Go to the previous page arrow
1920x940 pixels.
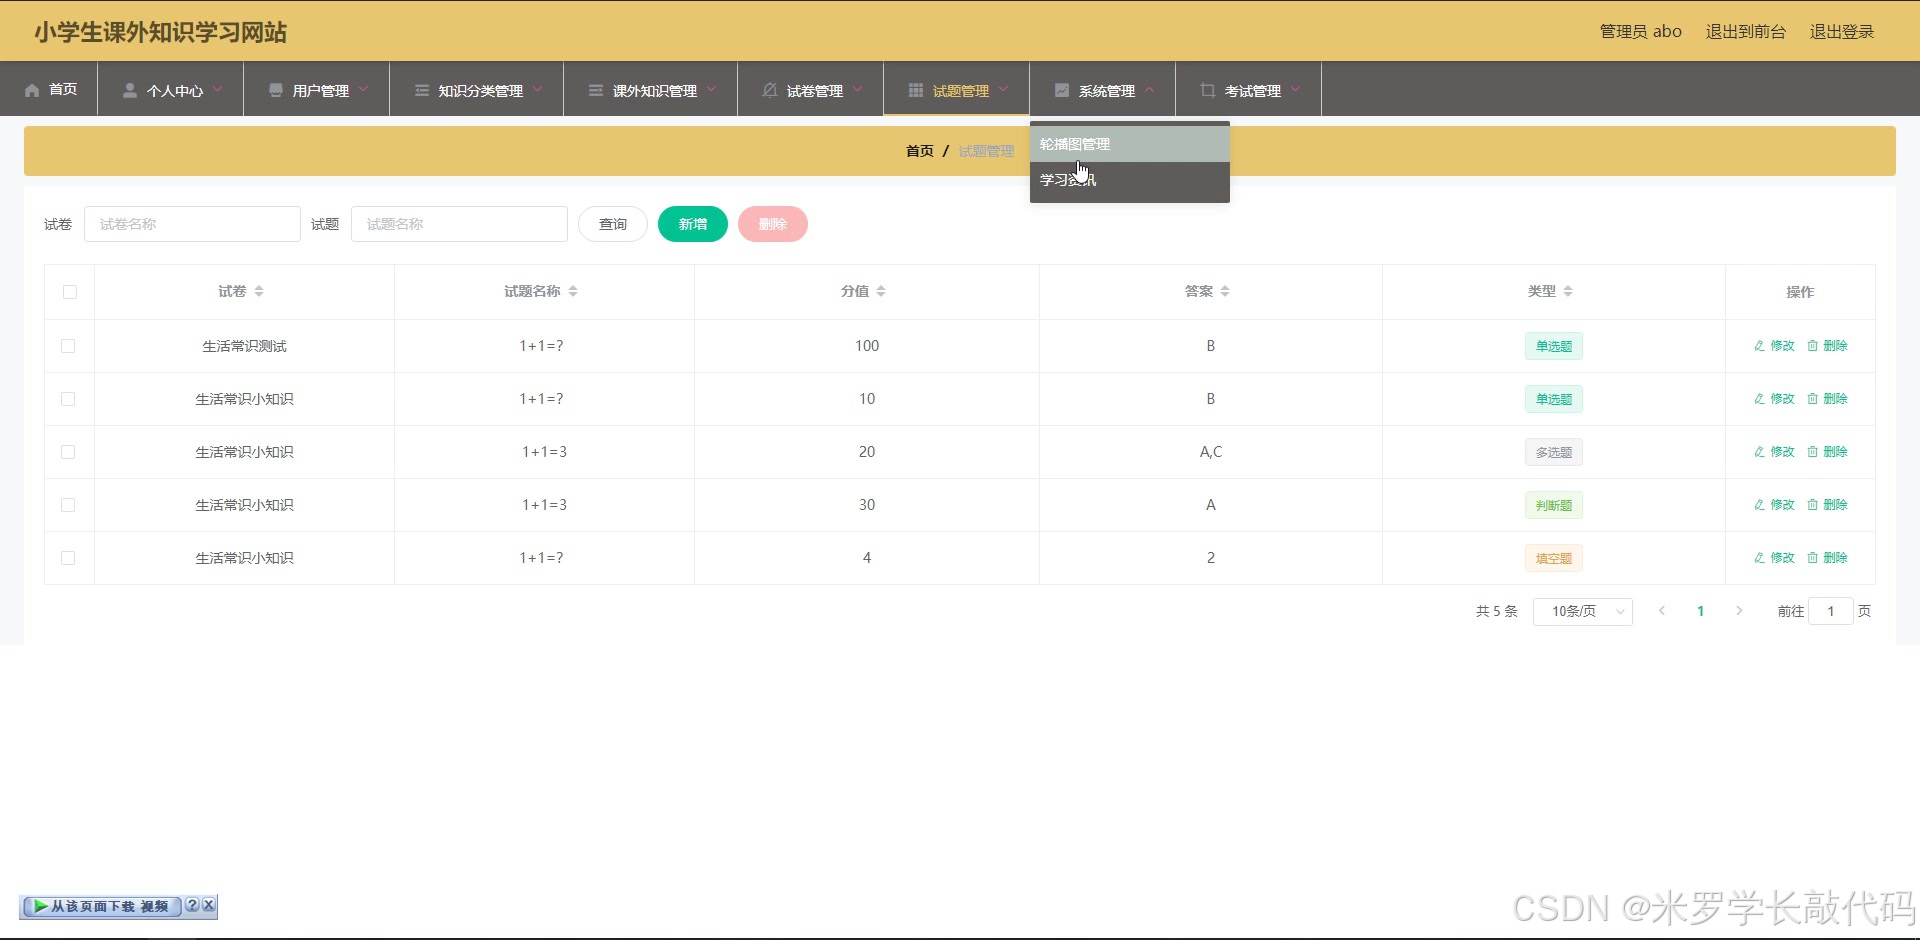(x=1662, y=611)
